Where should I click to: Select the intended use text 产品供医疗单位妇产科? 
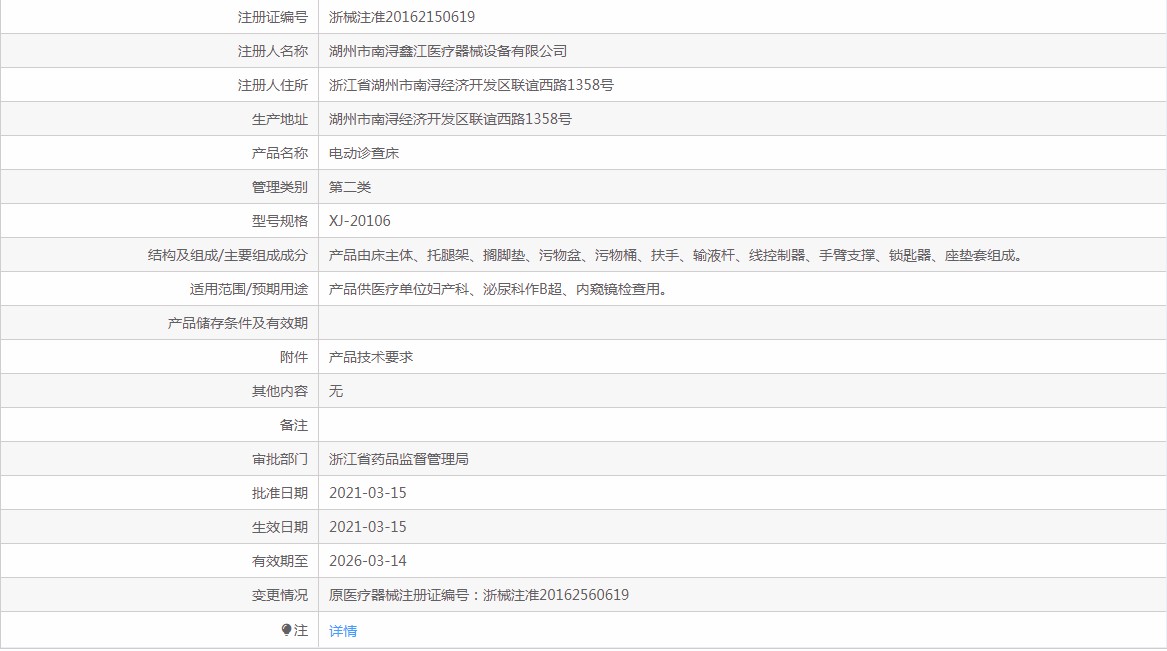500,289
